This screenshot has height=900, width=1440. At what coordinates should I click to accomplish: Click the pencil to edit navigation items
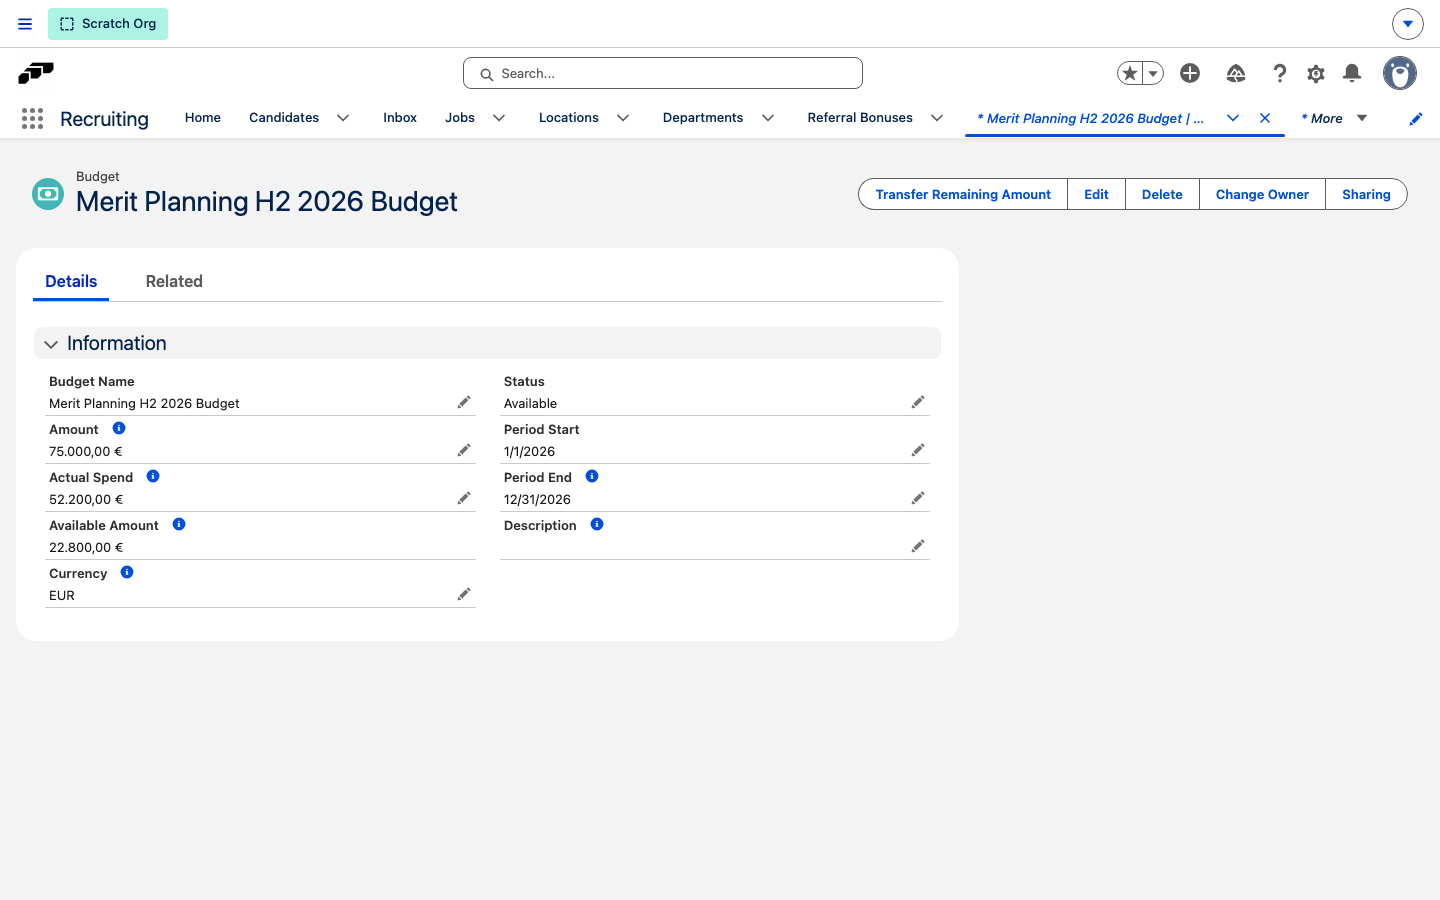coord(1416,119)
